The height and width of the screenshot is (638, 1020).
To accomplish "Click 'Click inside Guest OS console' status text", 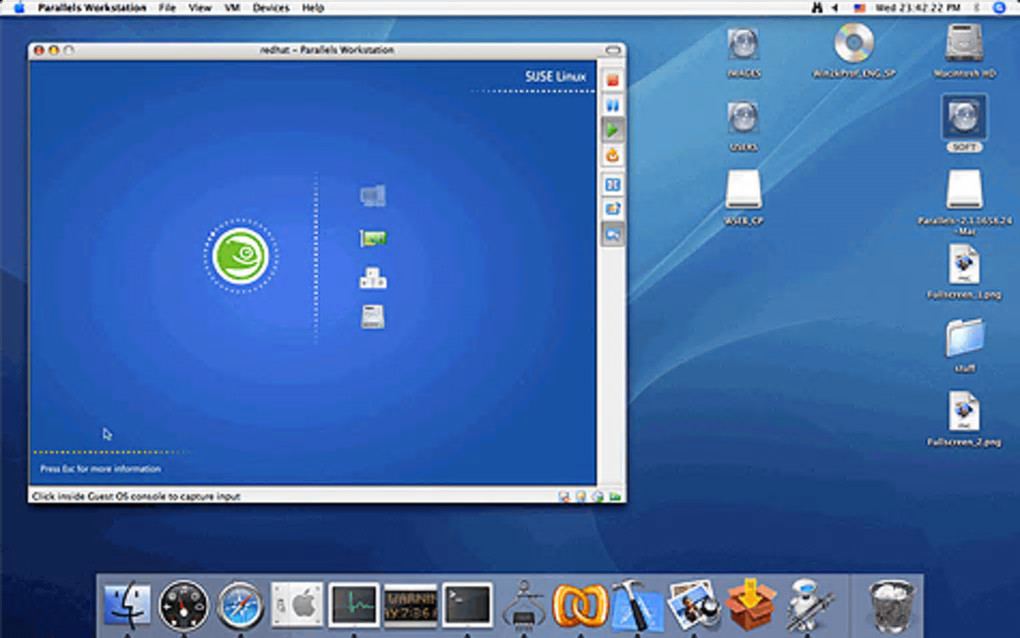I will pyautogui.click(x=136, y=496).
